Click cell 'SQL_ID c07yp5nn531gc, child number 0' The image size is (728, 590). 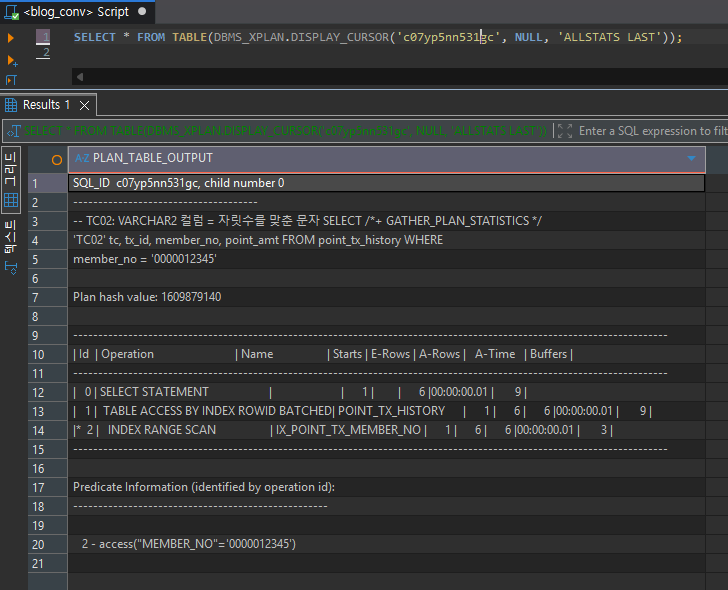[x=387, y=183]
